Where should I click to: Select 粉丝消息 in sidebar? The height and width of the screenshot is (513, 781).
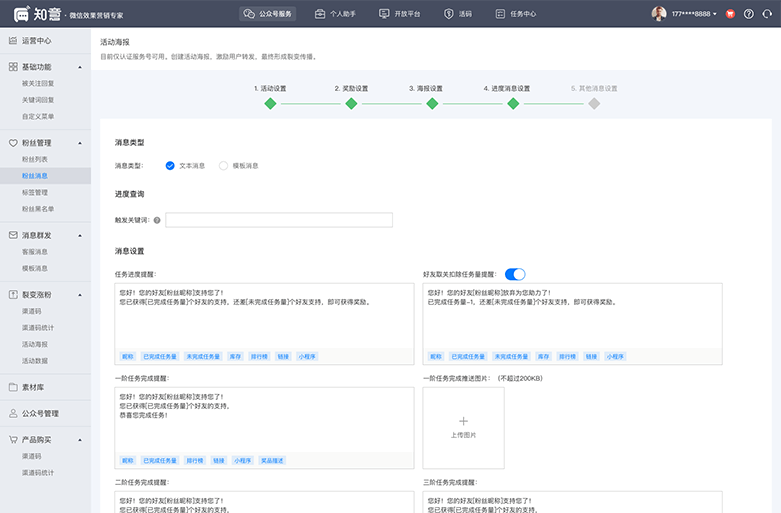tap(35, 175)
